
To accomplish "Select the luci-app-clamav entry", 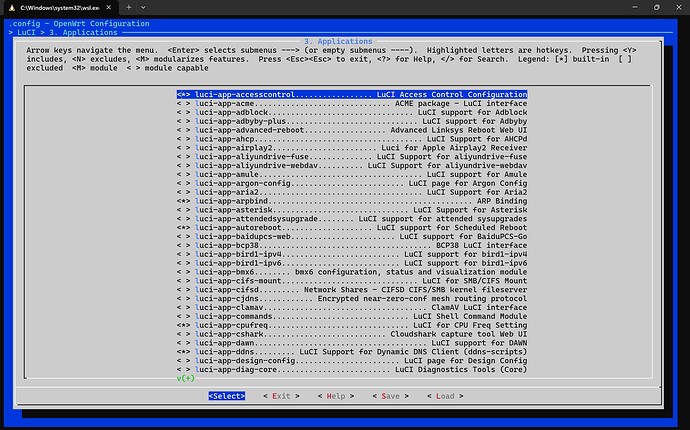I will tap(352, 307).
